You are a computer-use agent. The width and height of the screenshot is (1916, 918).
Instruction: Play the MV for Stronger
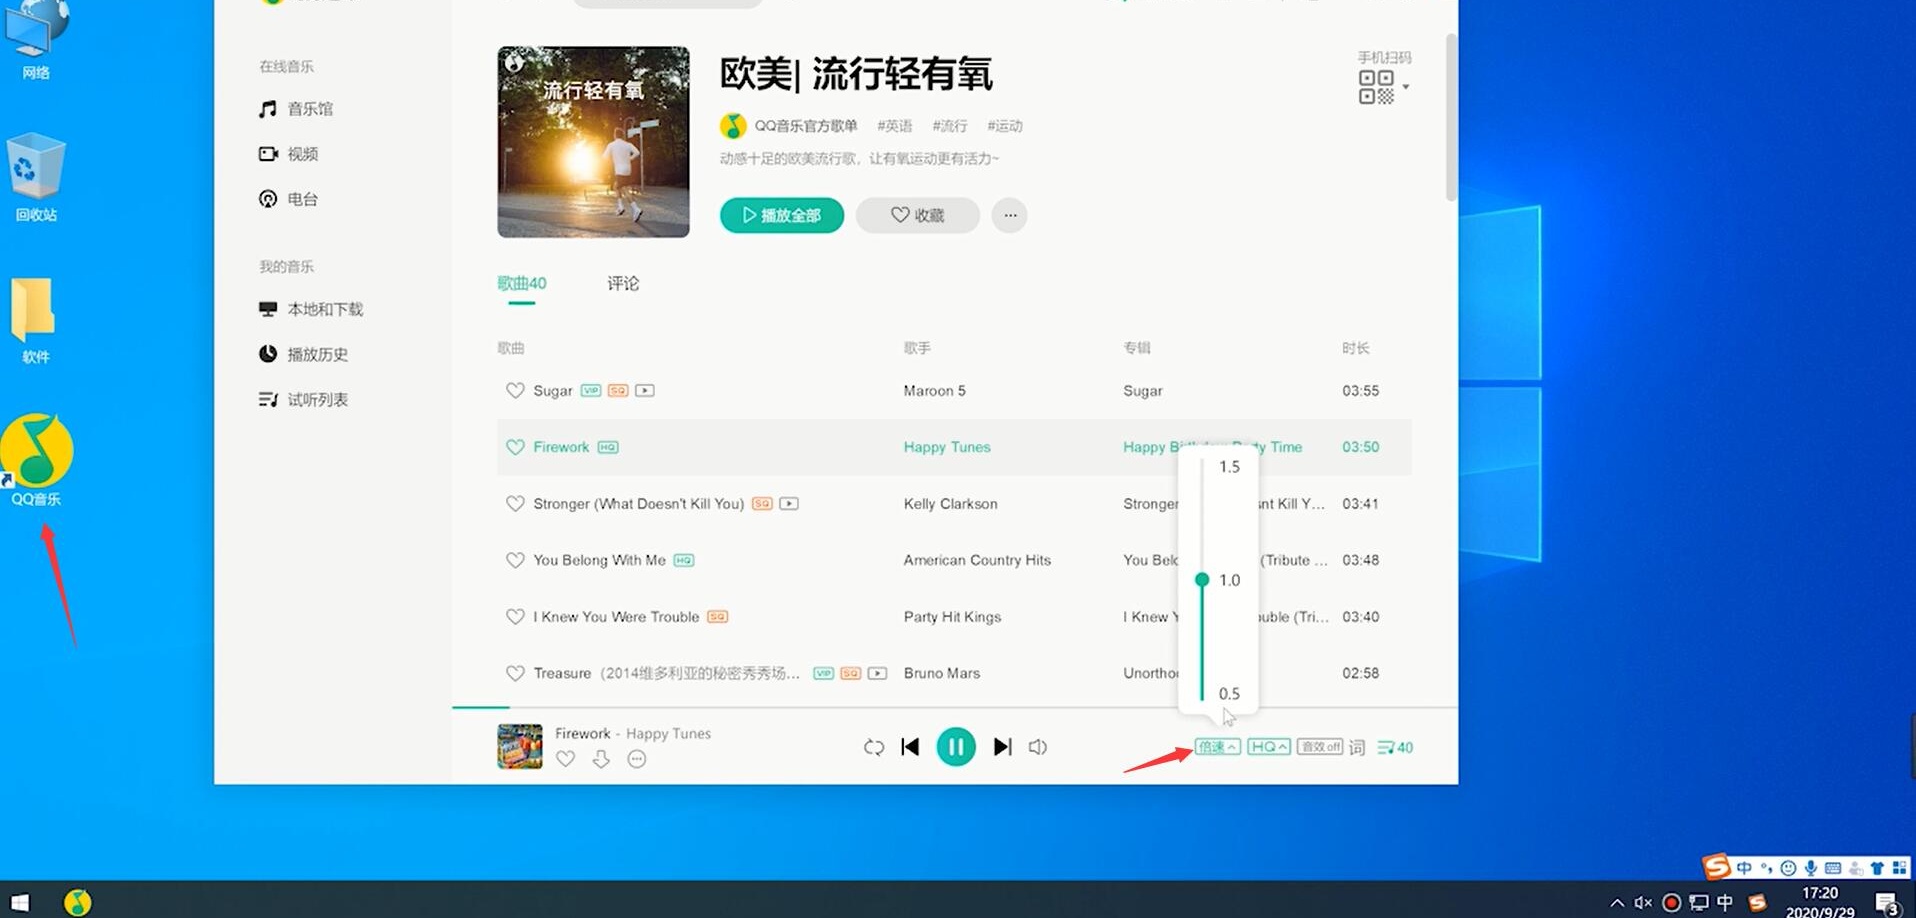tap(789, 504)
